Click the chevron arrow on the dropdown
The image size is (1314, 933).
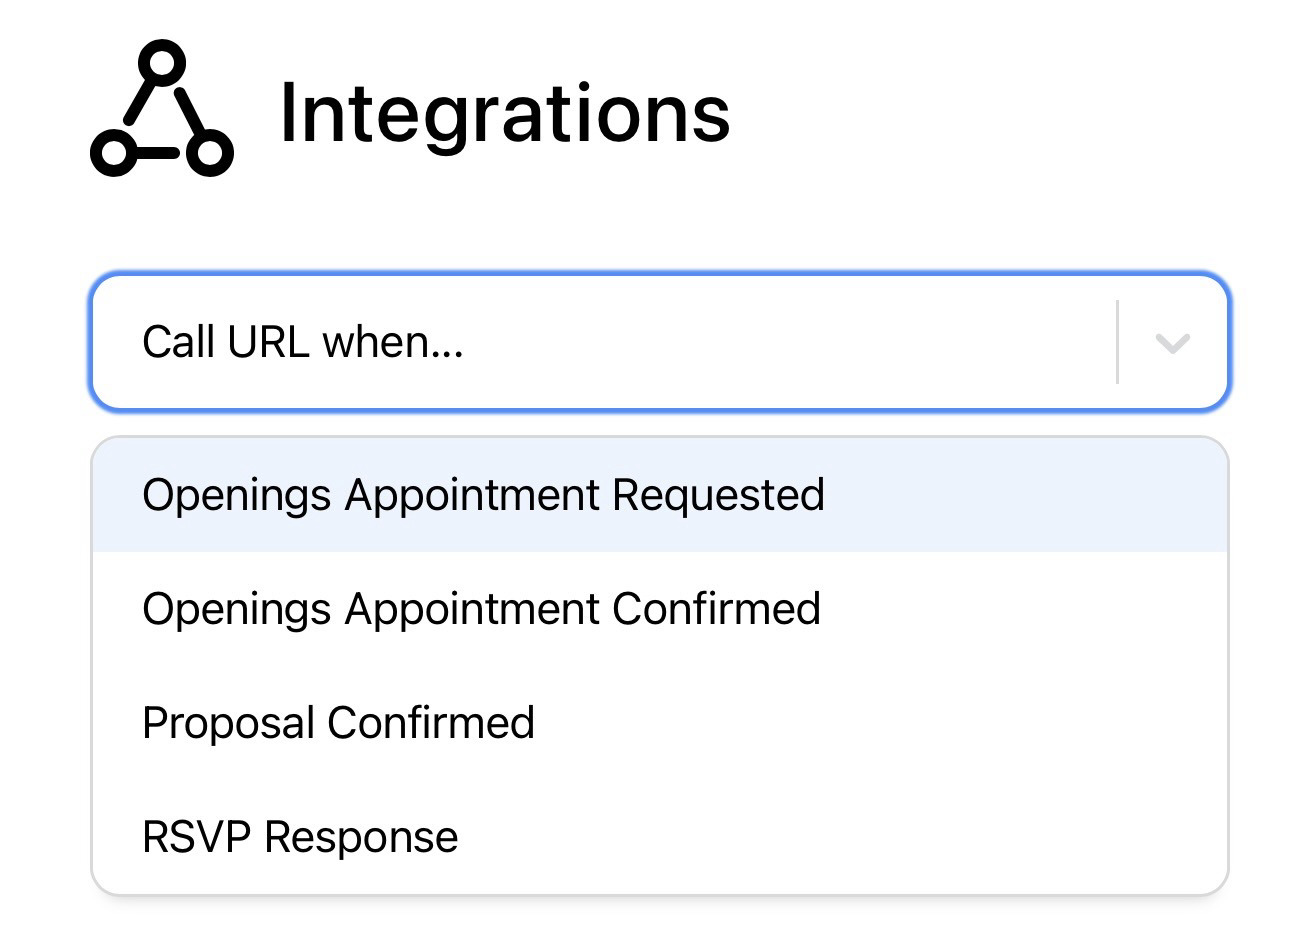1172,341
